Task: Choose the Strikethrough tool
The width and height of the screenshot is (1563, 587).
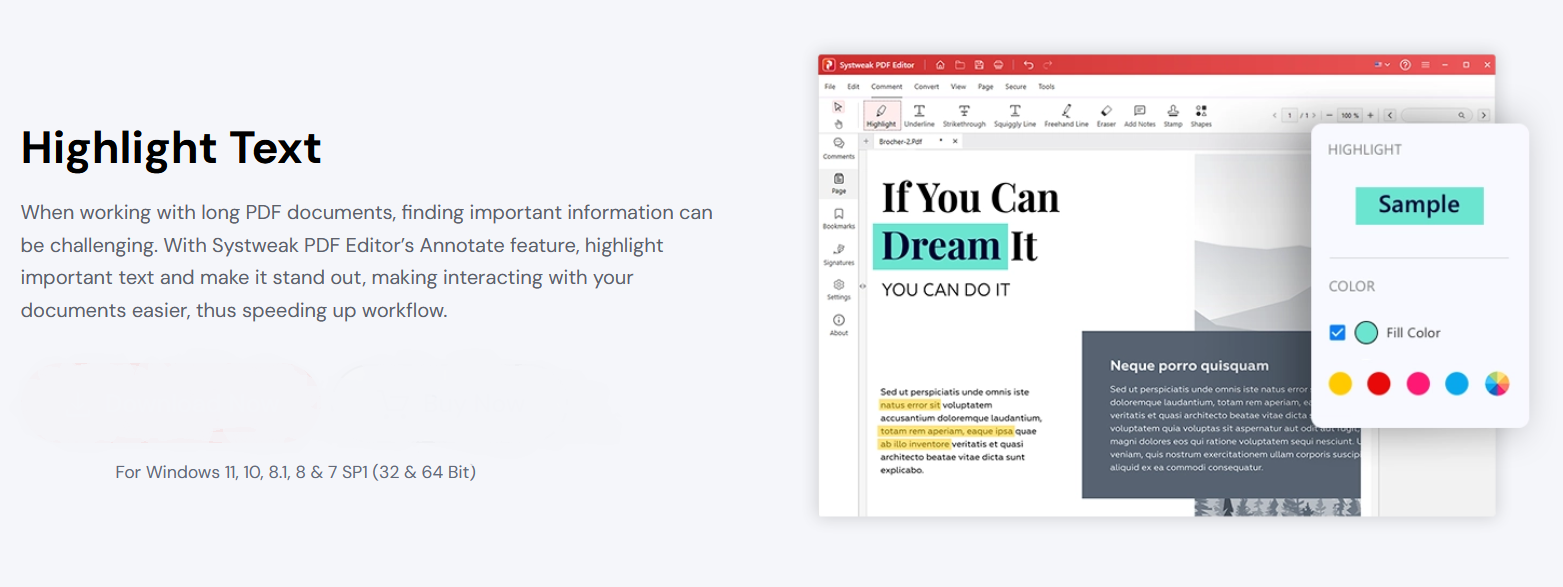Action: click(x=964, y=116)
